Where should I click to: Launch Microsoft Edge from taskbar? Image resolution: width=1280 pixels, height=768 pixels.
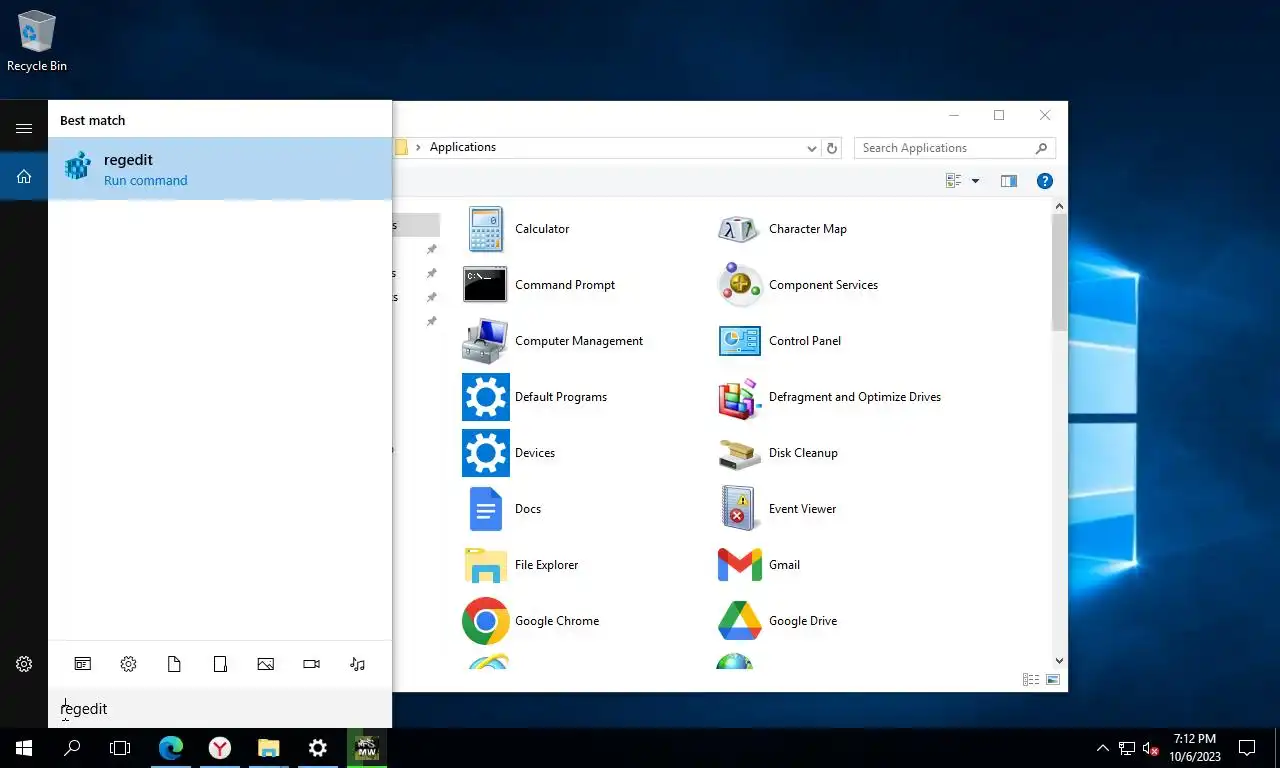(x=171, y=748)
